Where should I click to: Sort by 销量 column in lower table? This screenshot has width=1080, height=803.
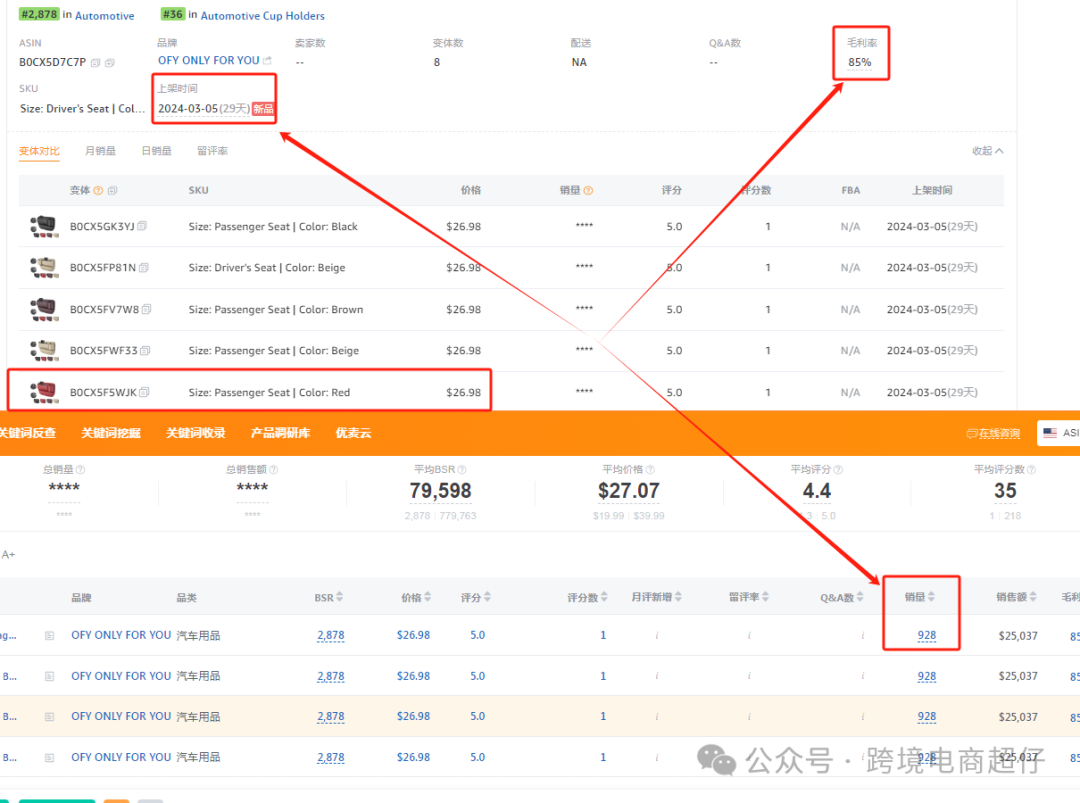(931, 597)
